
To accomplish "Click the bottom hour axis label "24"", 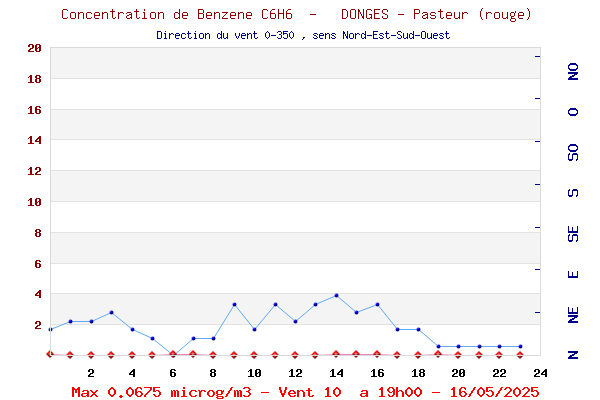I will pos(540,373).
